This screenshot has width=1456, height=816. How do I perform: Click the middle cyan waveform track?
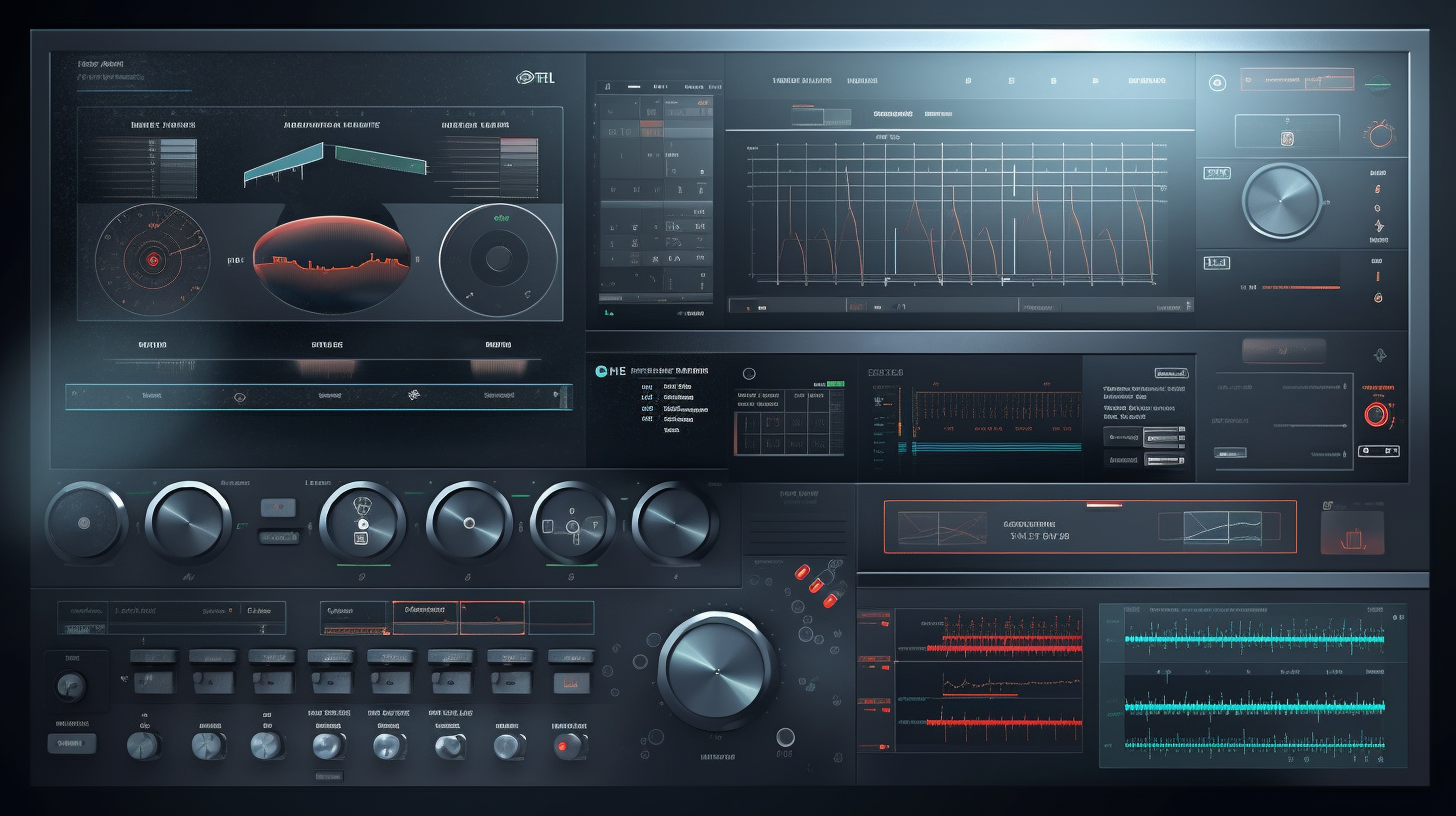pyautogui.click(x=1255, y=706)
